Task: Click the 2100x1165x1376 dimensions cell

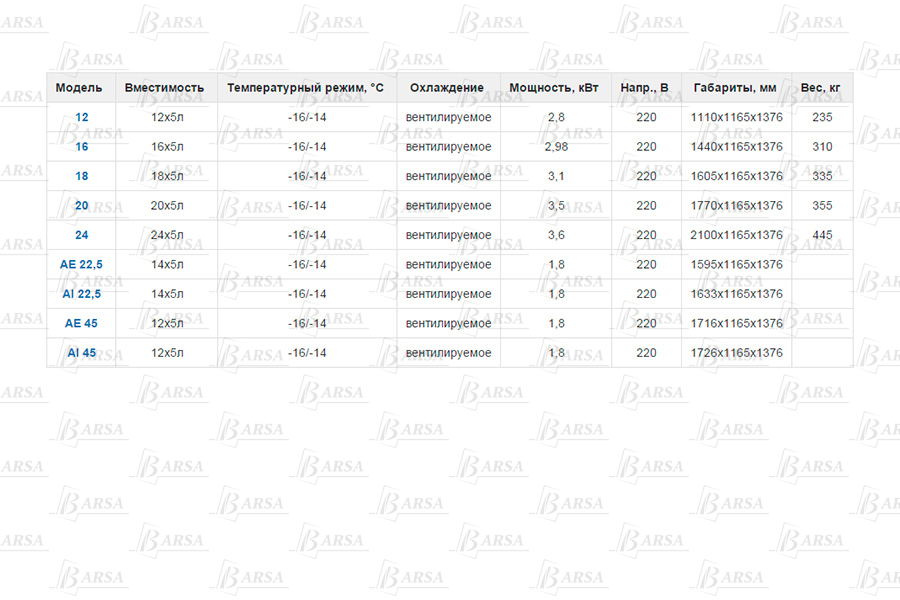Action: point(736,235)
